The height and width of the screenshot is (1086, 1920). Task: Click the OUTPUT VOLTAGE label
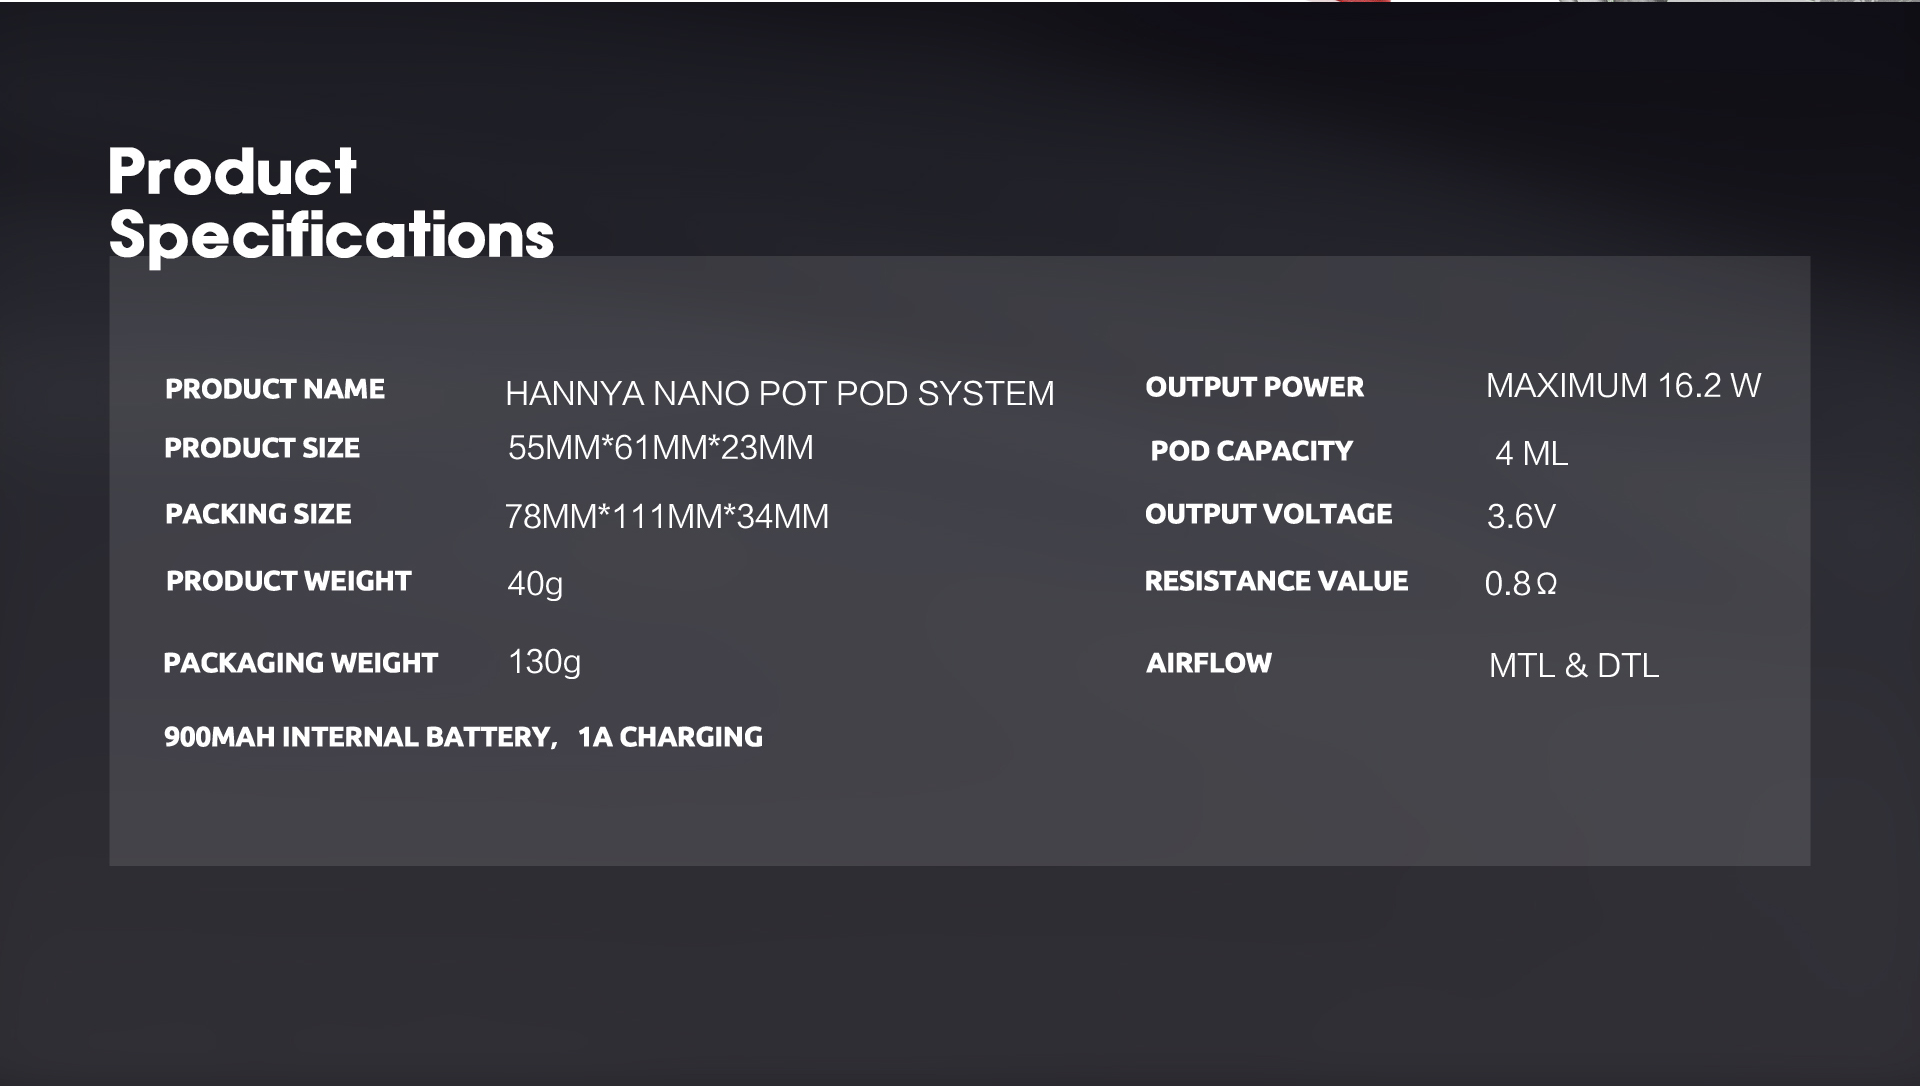(x=1268, y=514)
